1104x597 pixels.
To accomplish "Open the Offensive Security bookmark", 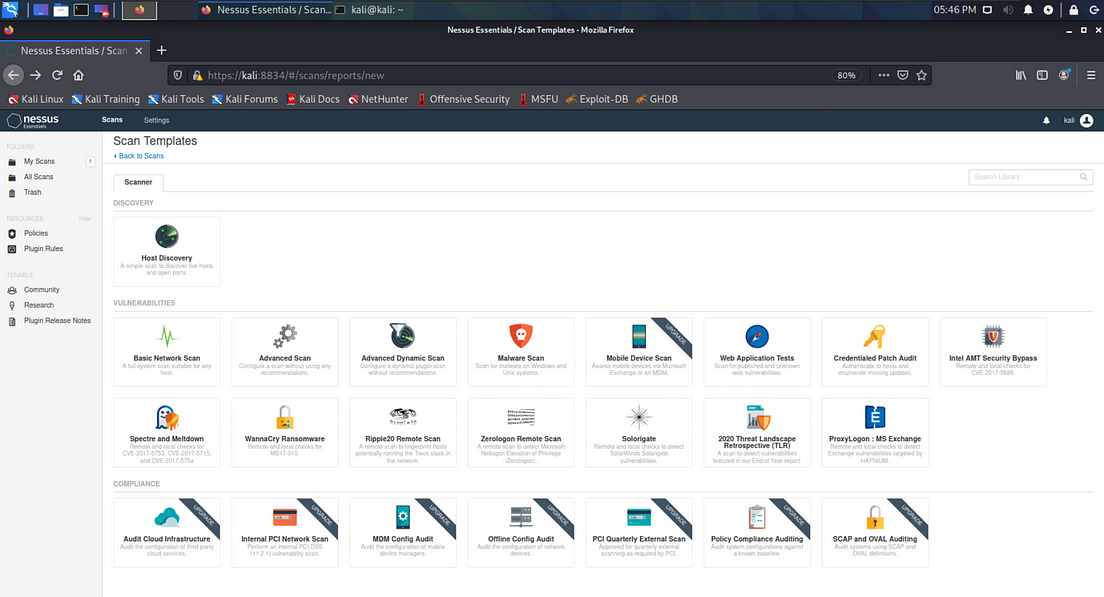I will [x=463, y=99].
